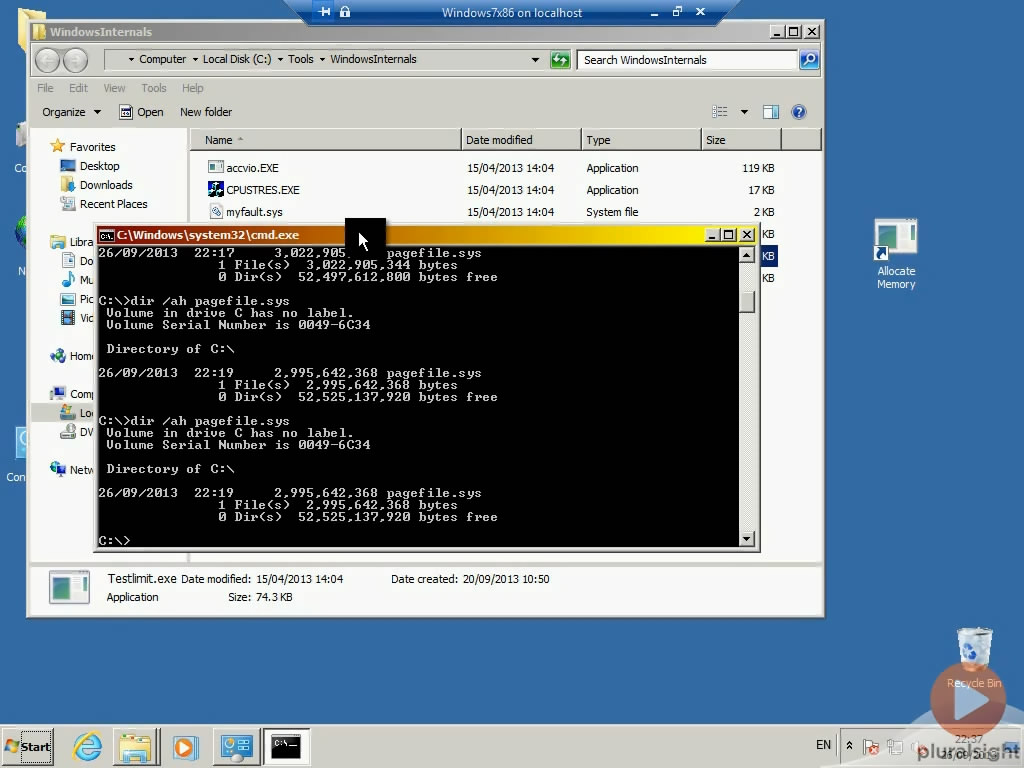Sort files by Size column
This screenshot has width=1024, height=768.
(741, 140)
